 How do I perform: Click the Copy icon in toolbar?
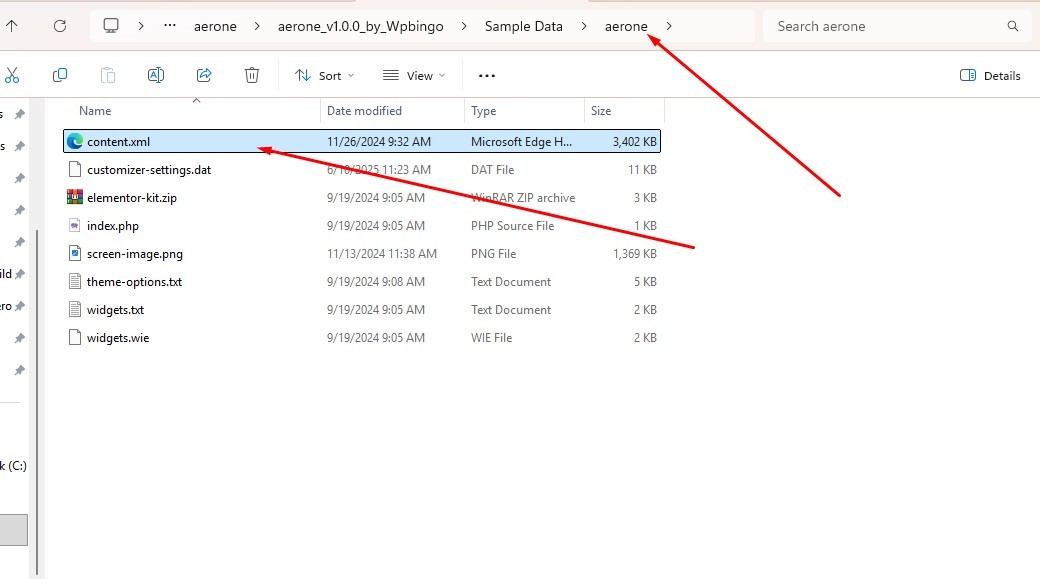coord(60,75)
